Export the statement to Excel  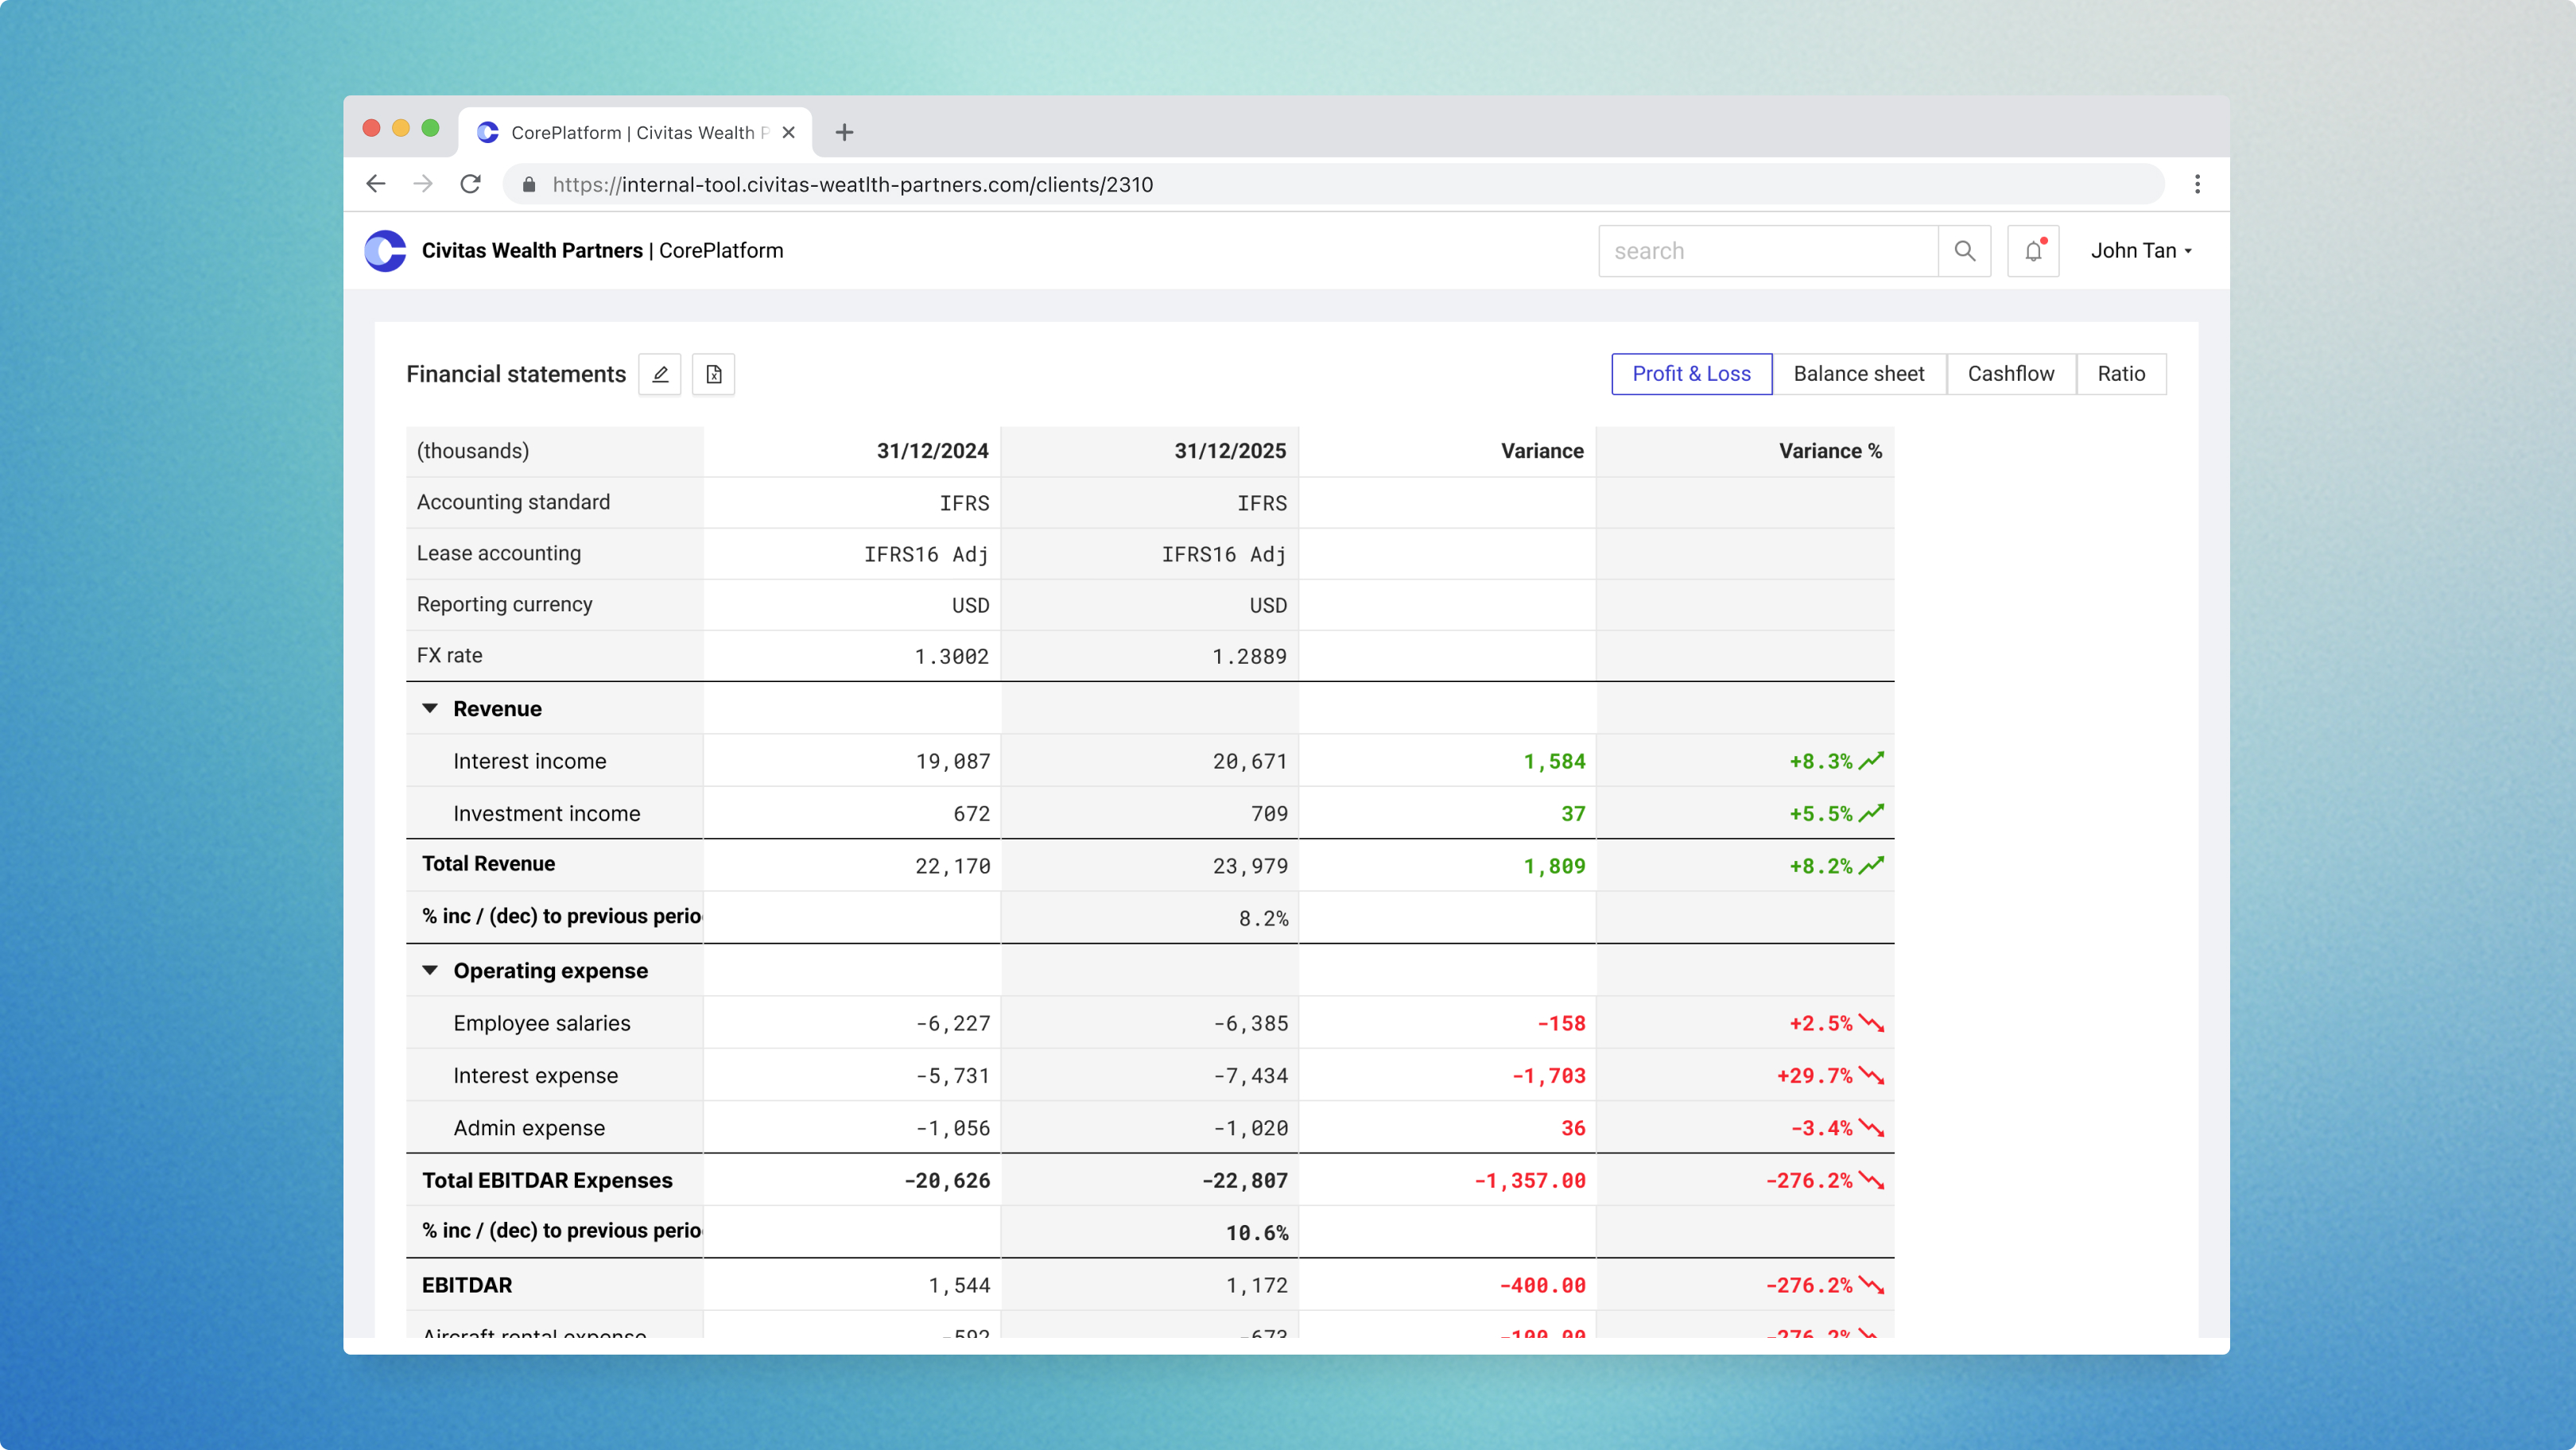pyautogui.click(x=714, y=374)
